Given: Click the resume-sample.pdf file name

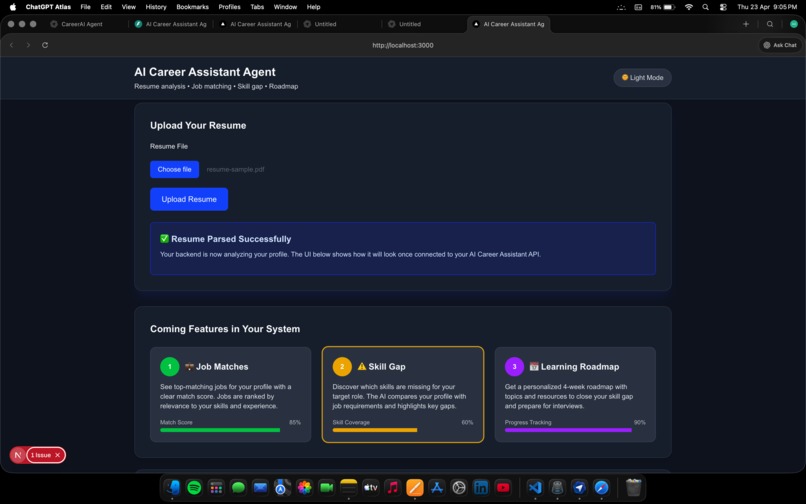Looking at the screenshot, I should click(235, 169).
